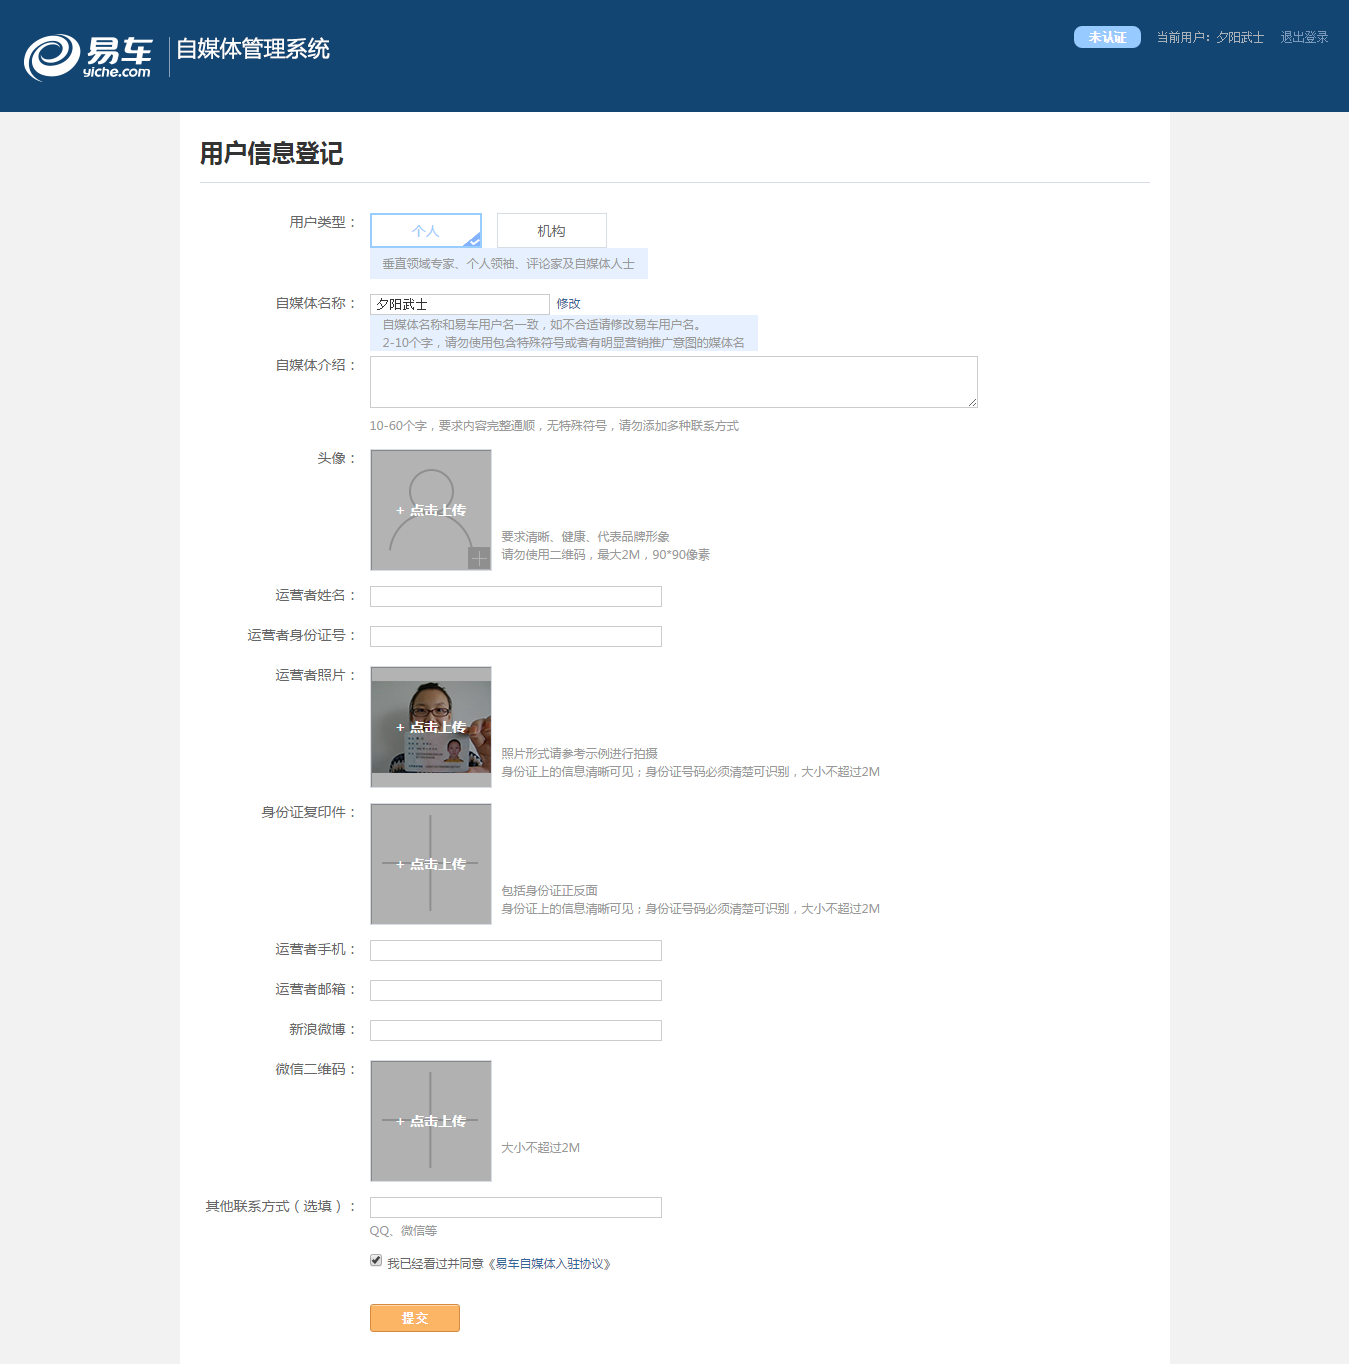Screen dimensions: 1349x1364
Task: Upload the WeChat QR code image
Action: coord(430,1121)
